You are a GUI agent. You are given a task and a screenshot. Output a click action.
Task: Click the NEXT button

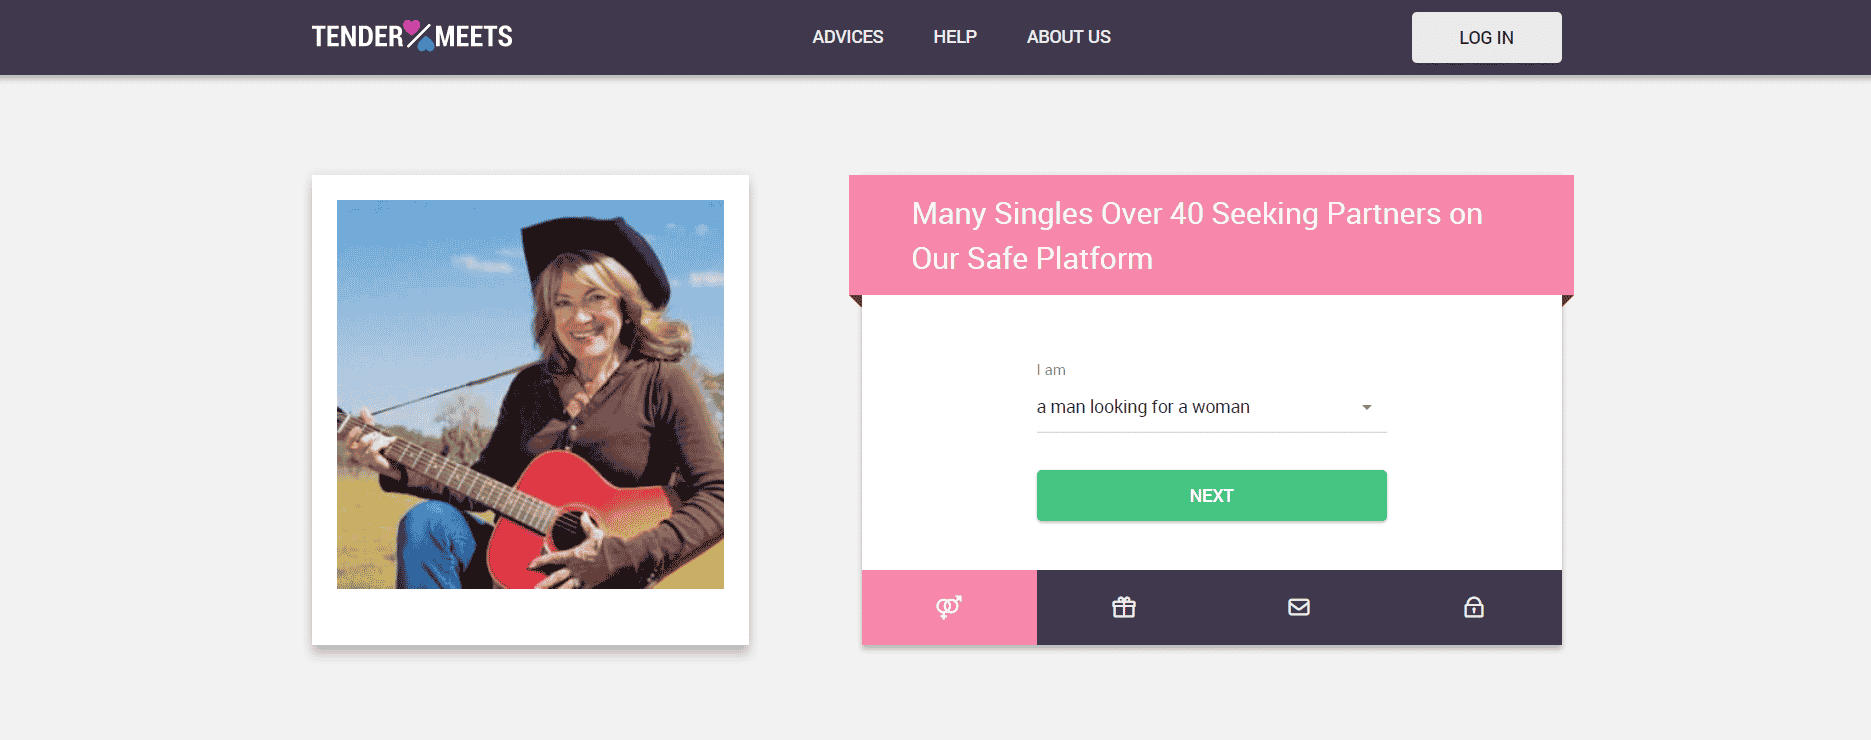tap(1211, 495)
